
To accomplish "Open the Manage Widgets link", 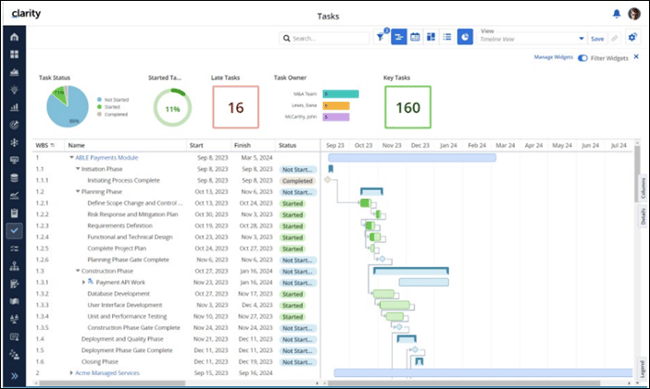I will tap(553, 57).
